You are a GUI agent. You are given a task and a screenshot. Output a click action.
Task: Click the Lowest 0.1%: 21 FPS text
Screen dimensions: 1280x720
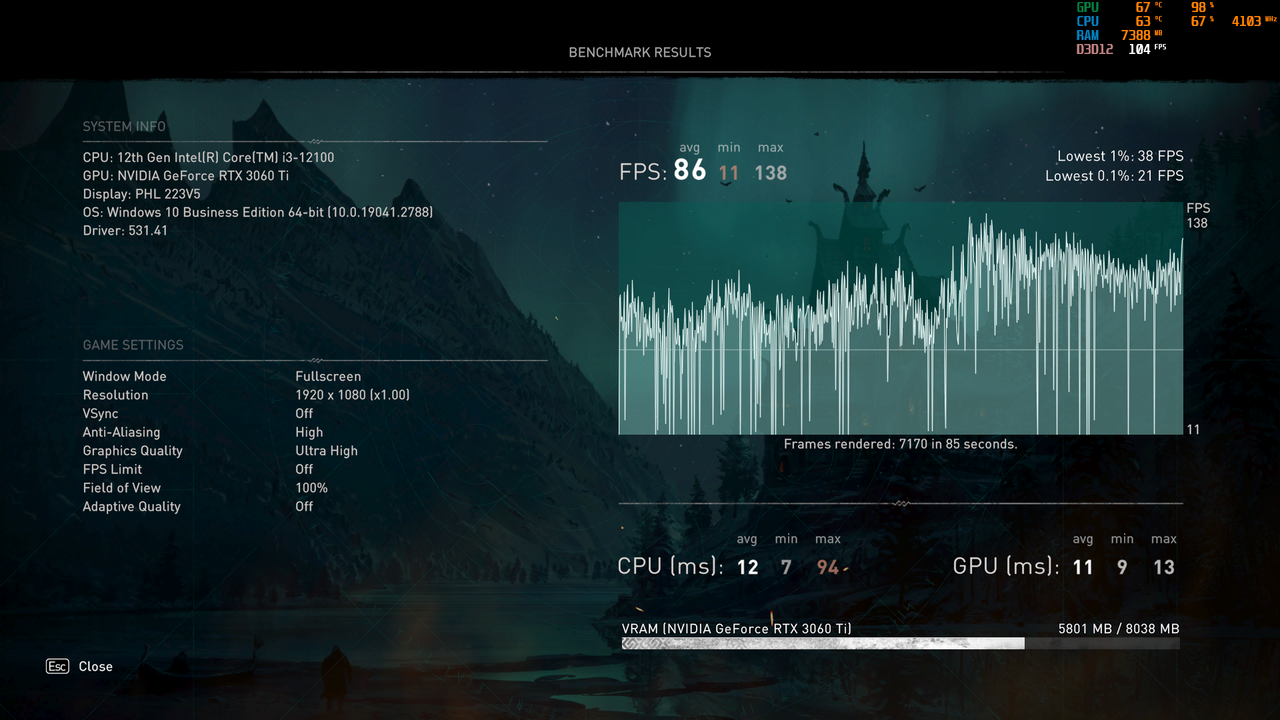pos(1114,176)
